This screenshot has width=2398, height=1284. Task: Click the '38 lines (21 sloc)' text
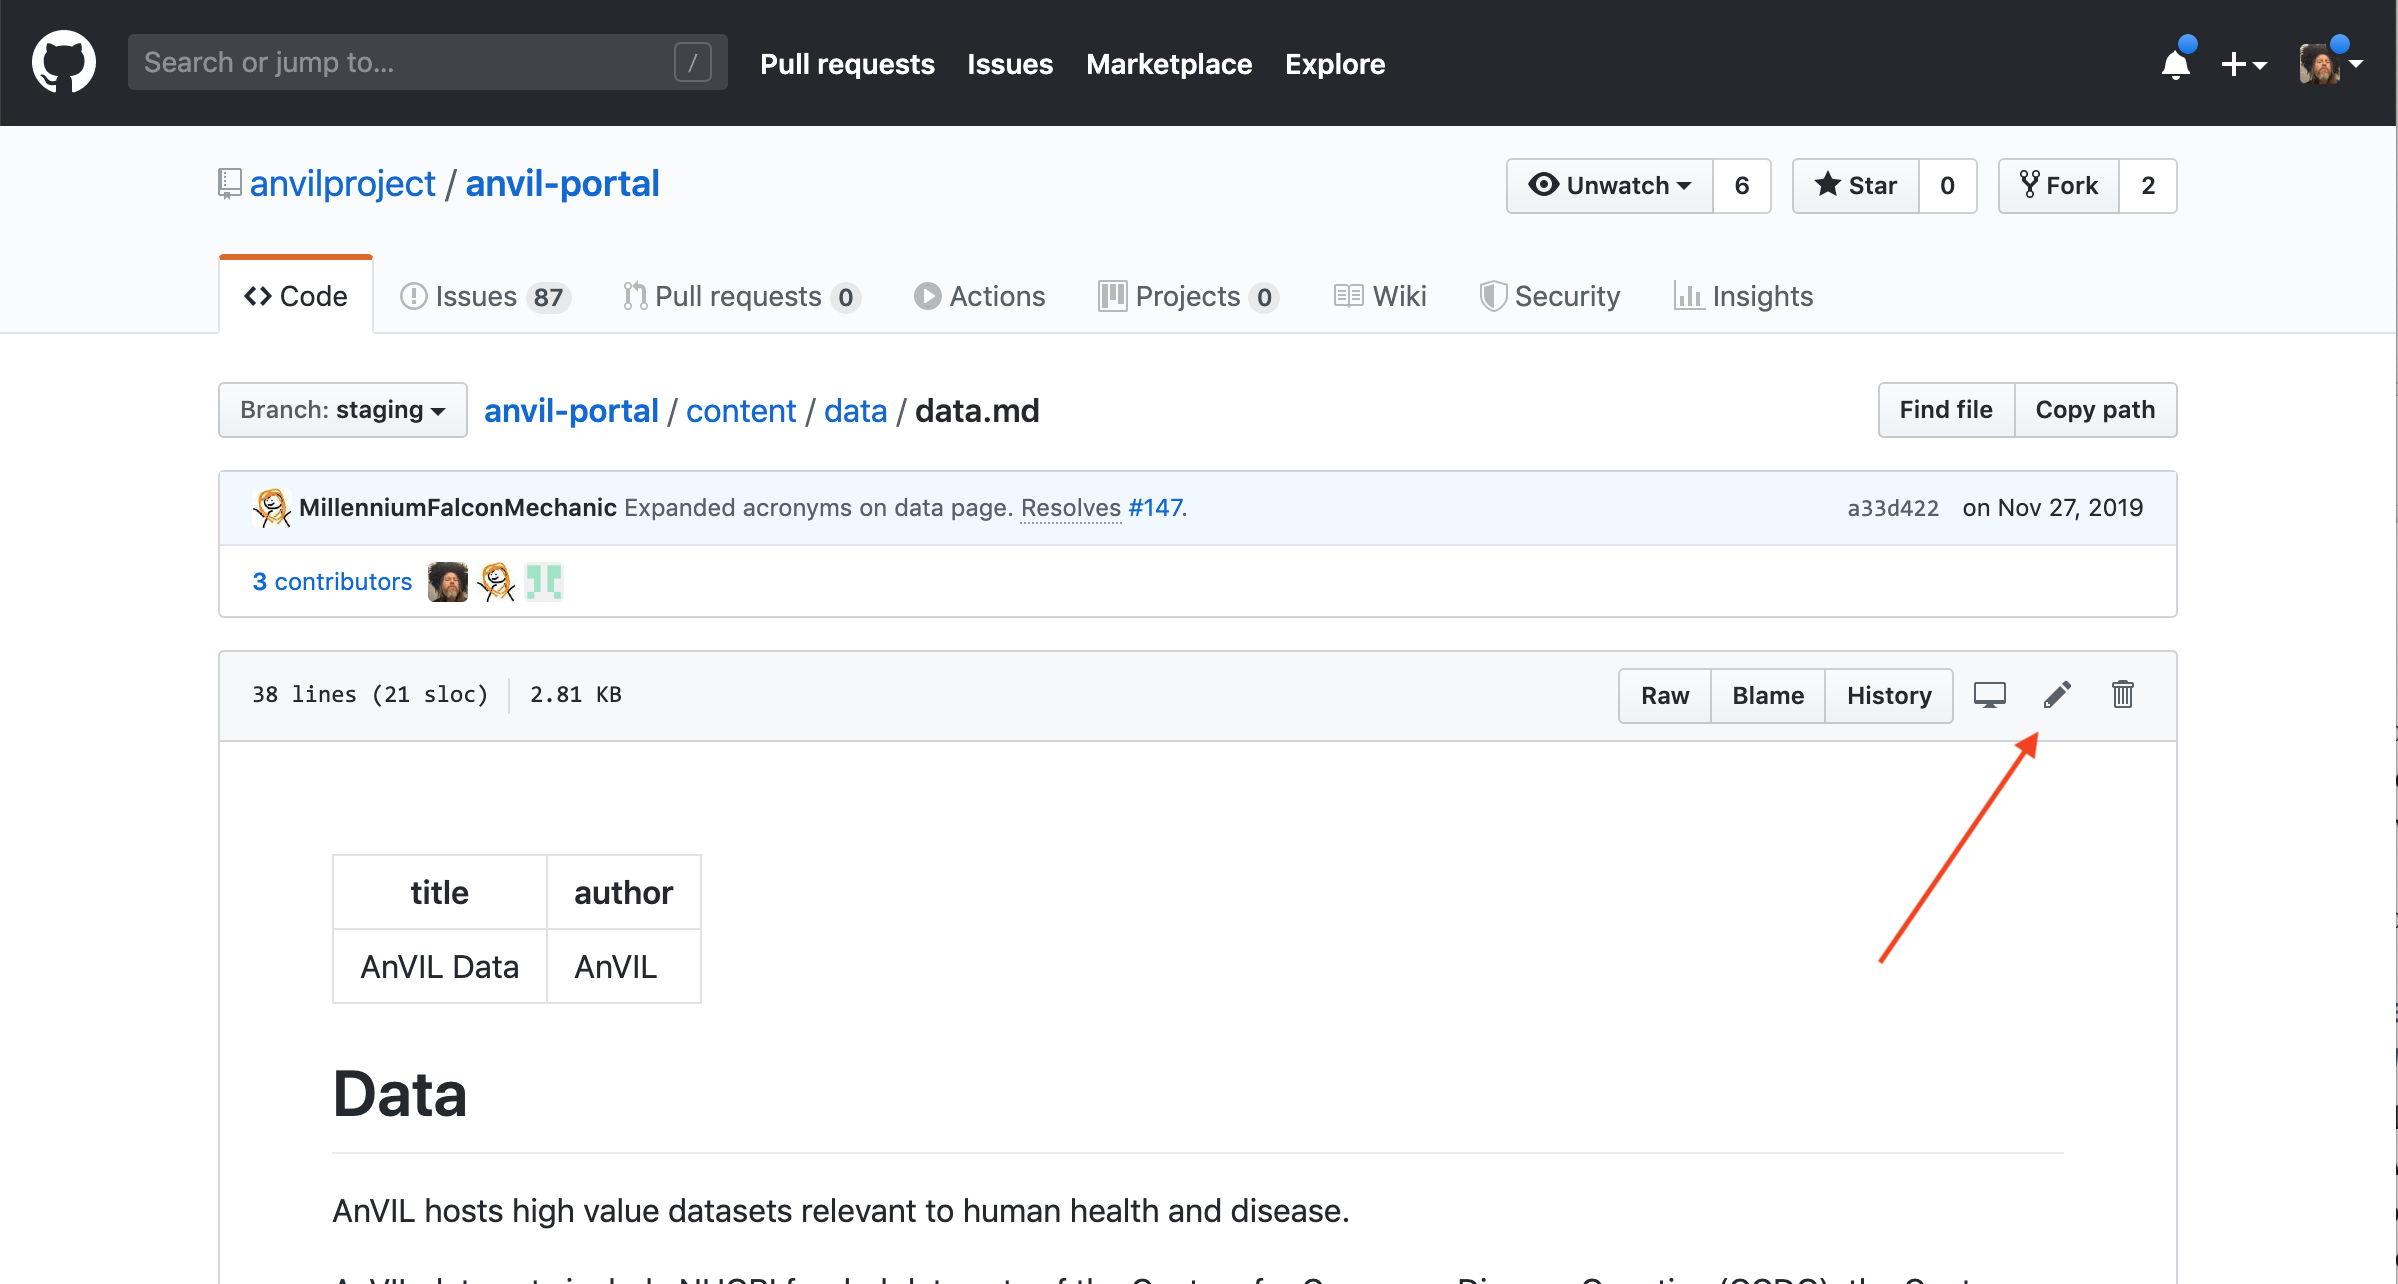coord(370,695)
